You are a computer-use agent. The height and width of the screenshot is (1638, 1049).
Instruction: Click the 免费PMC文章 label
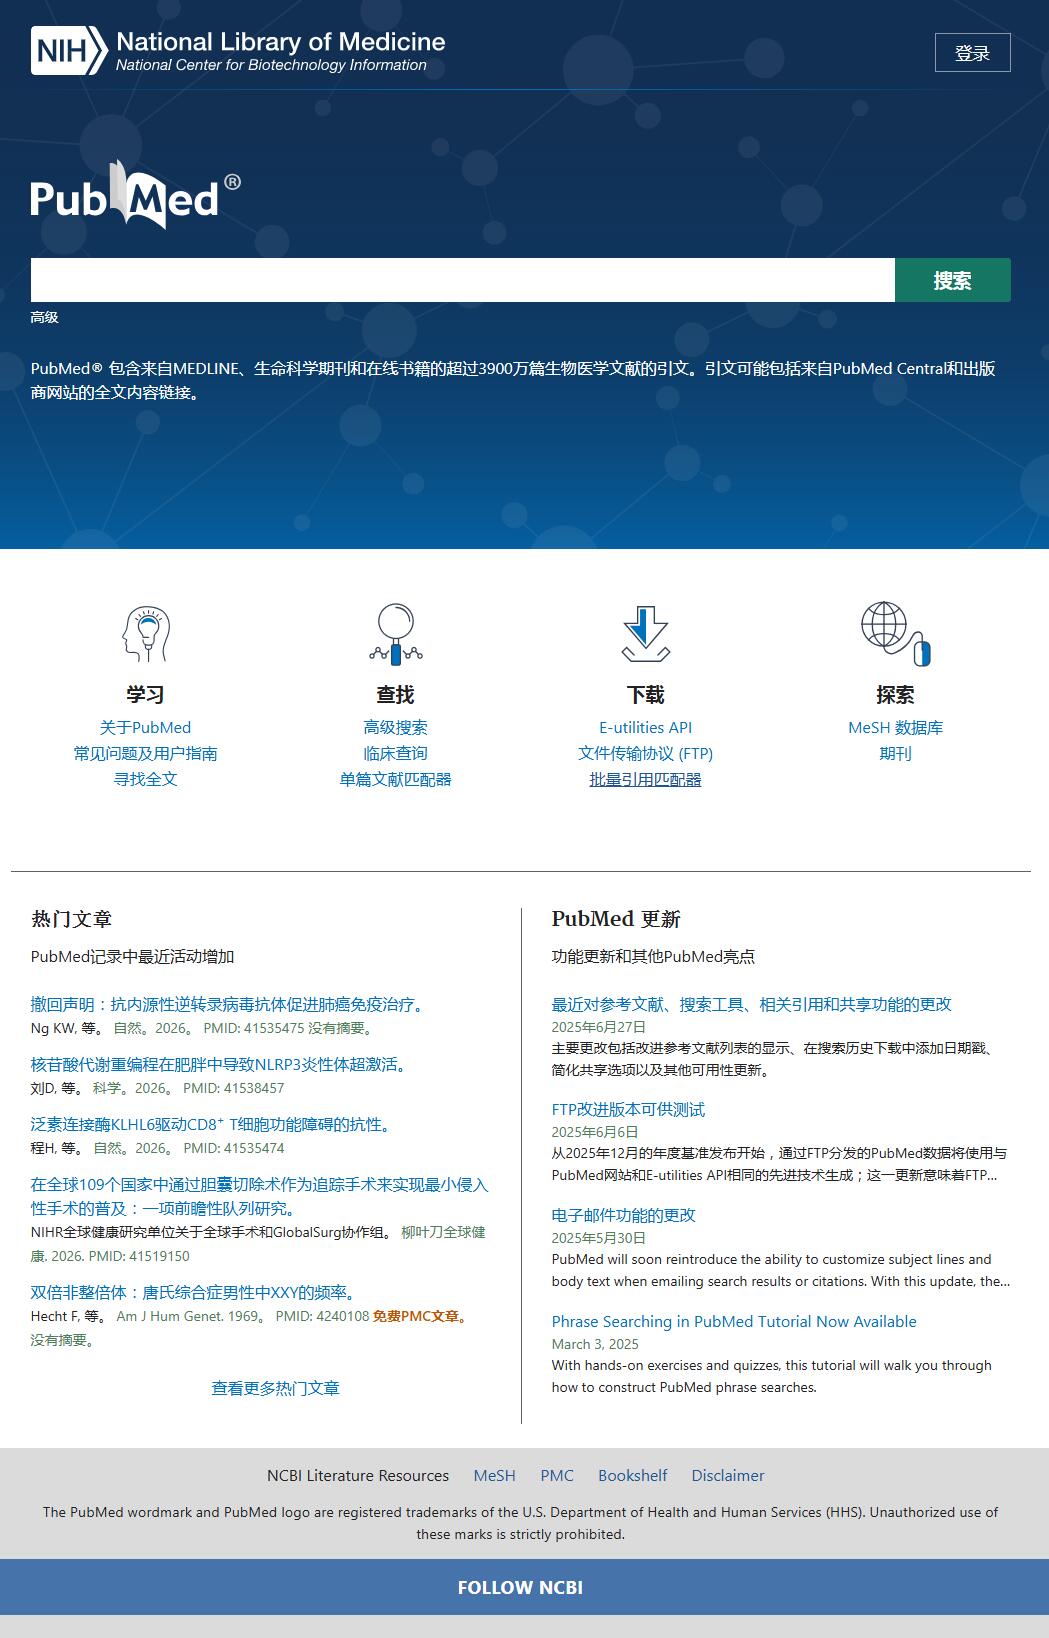point(420,1316)
